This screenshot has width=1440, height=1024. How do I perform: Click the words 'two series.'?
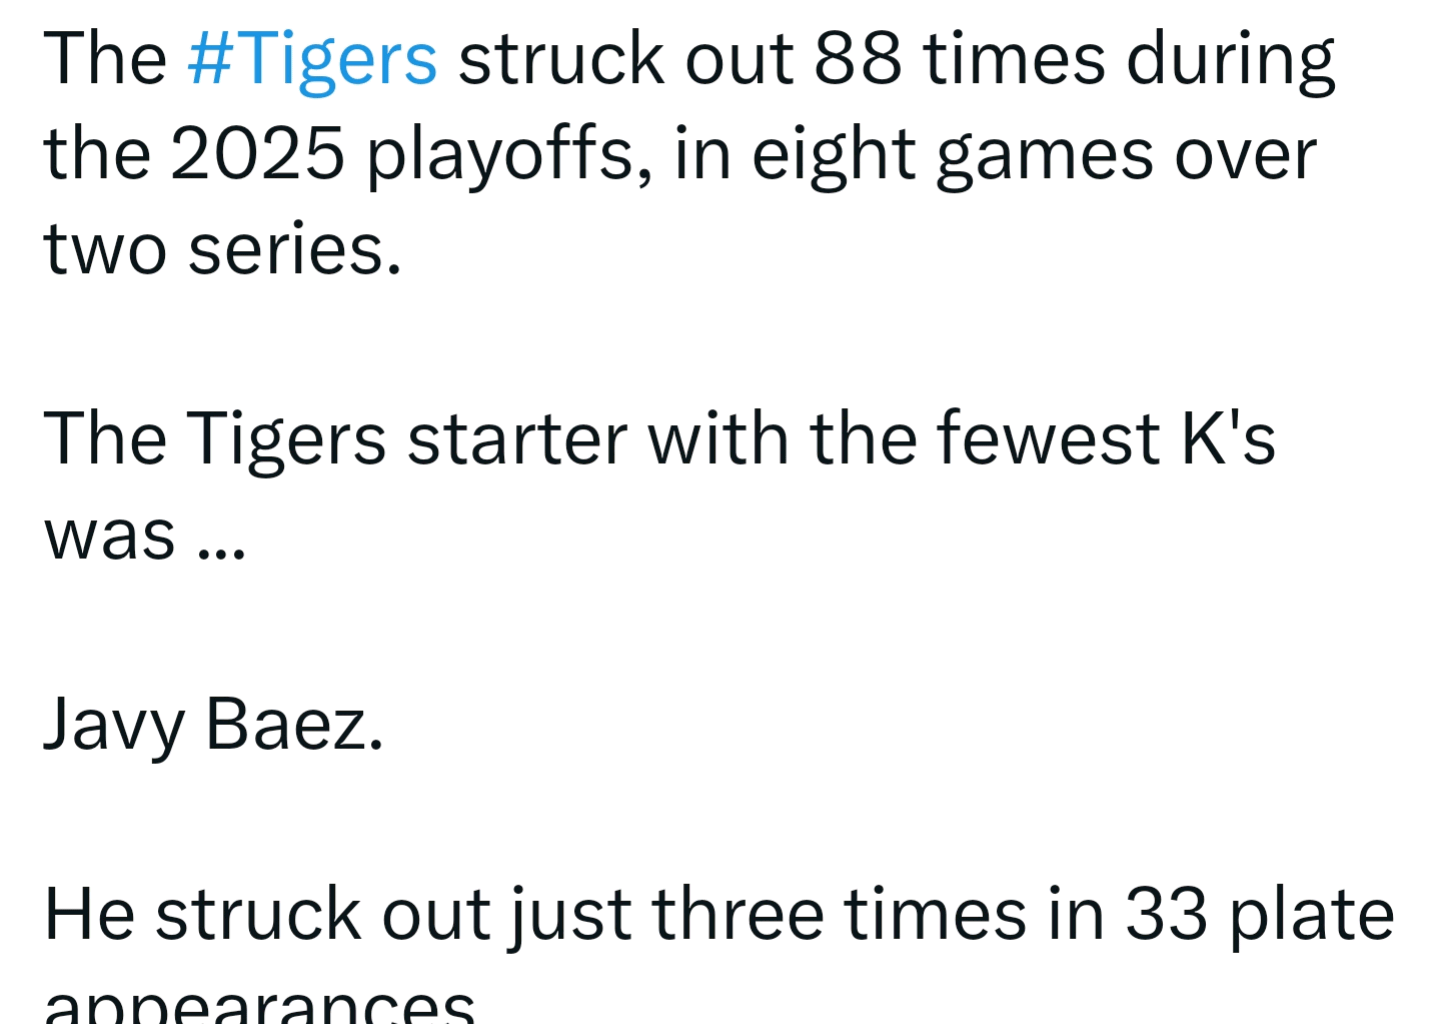tap(222, 249)
